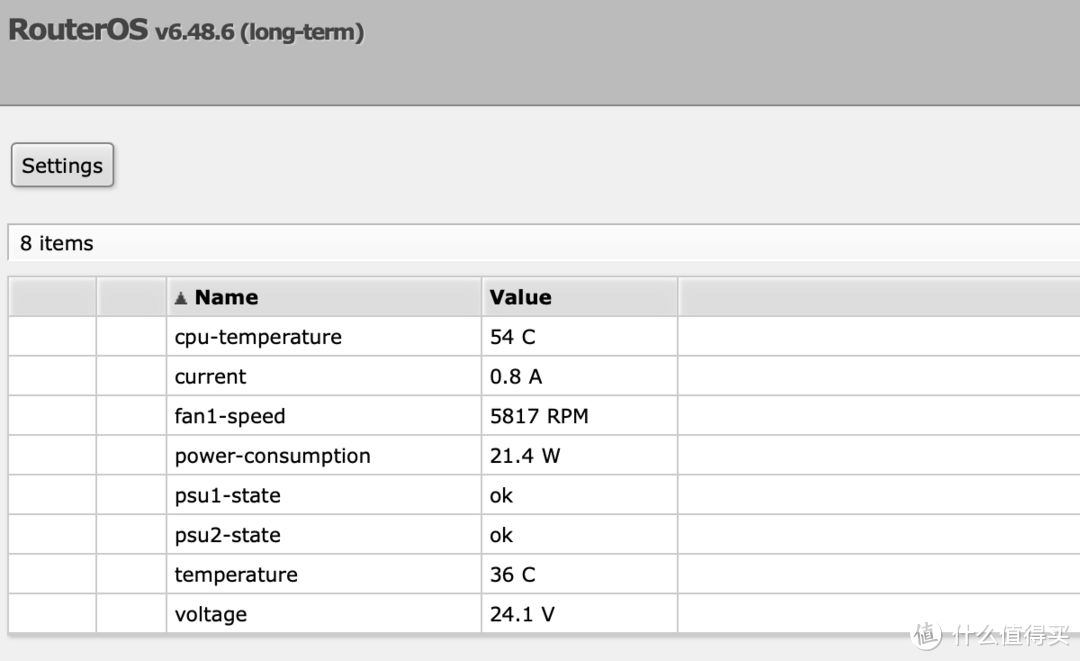Click the 24.1 V value cell
The image size is (1080, 661).
click(x=522, y=614)
